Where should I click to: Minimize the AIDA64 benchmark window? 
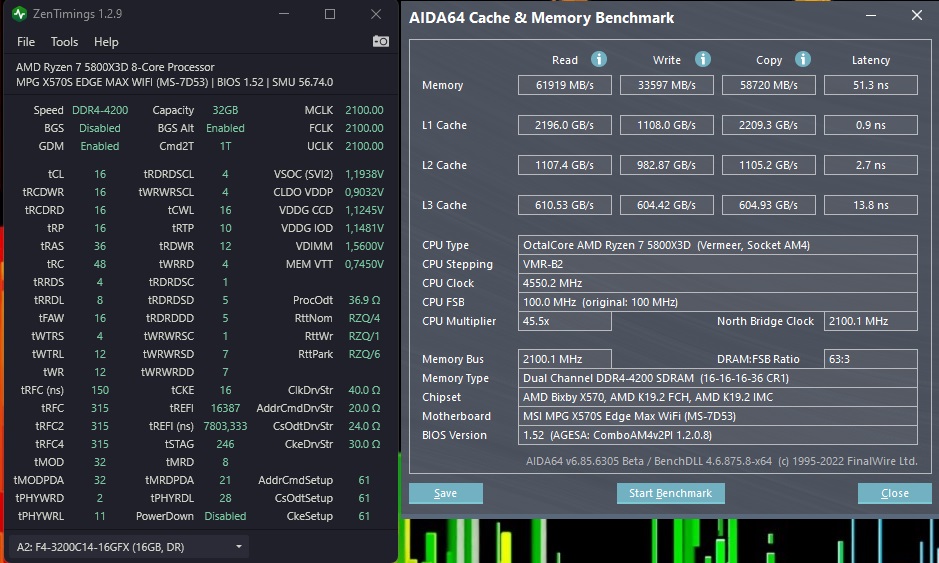click(x=871, y=15)
